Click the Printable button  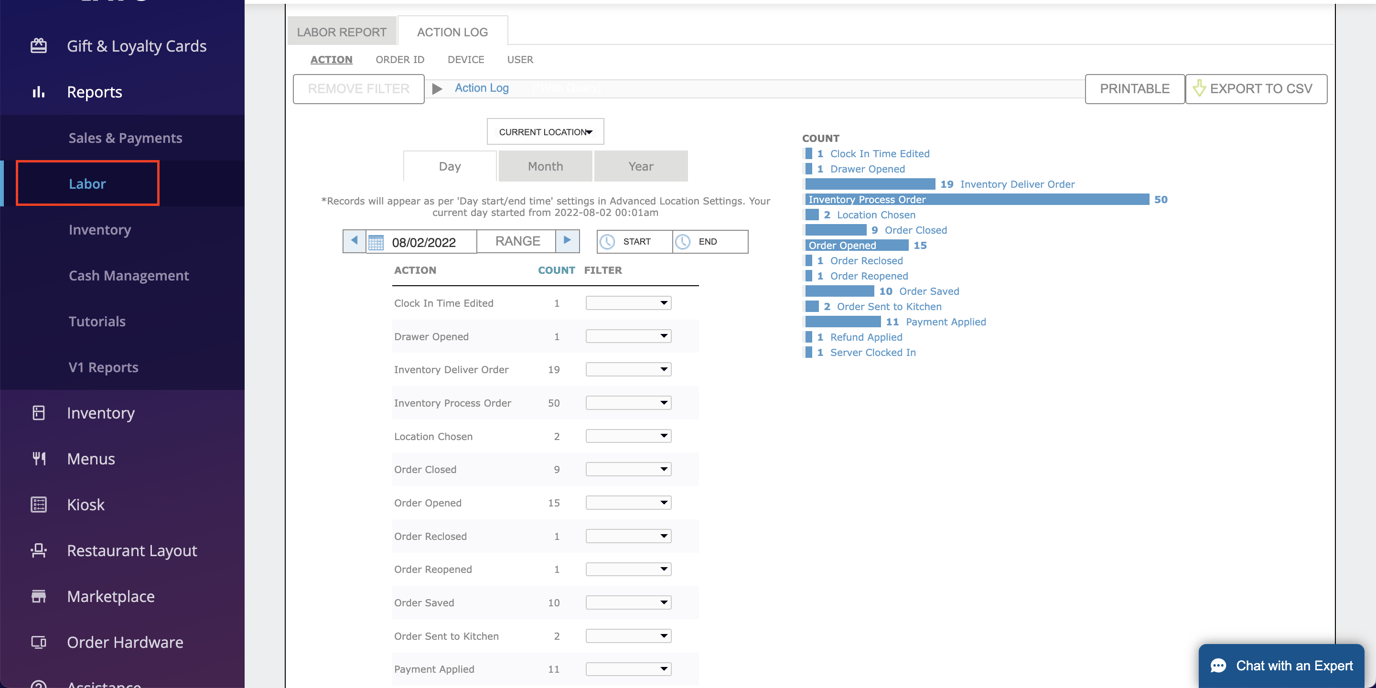tap(1134, 89)
